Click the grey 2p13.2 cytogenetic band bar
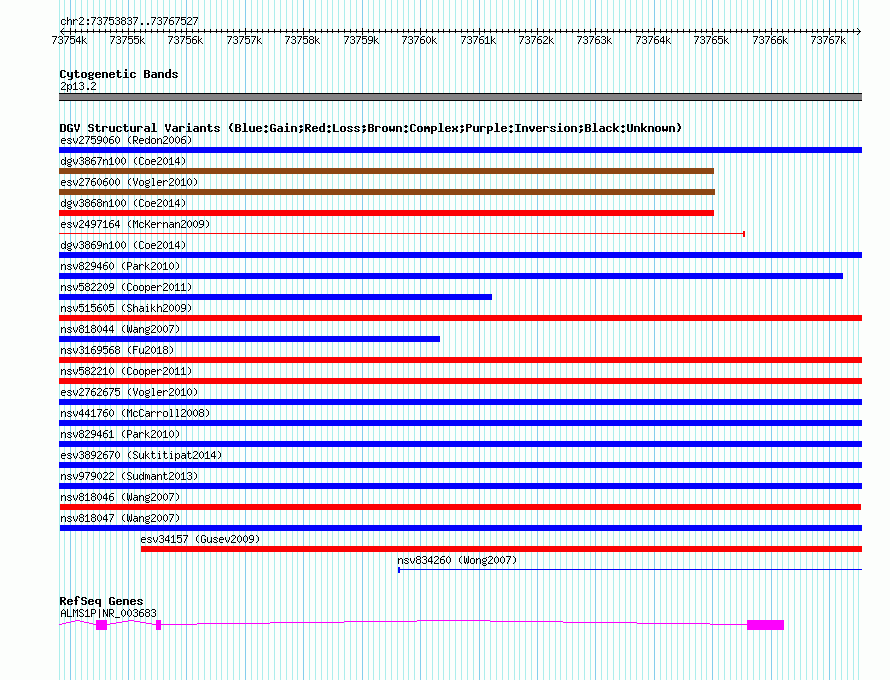The height and width of the screenshot is (680, 890). pyautogui.click(x=460, y=97)
